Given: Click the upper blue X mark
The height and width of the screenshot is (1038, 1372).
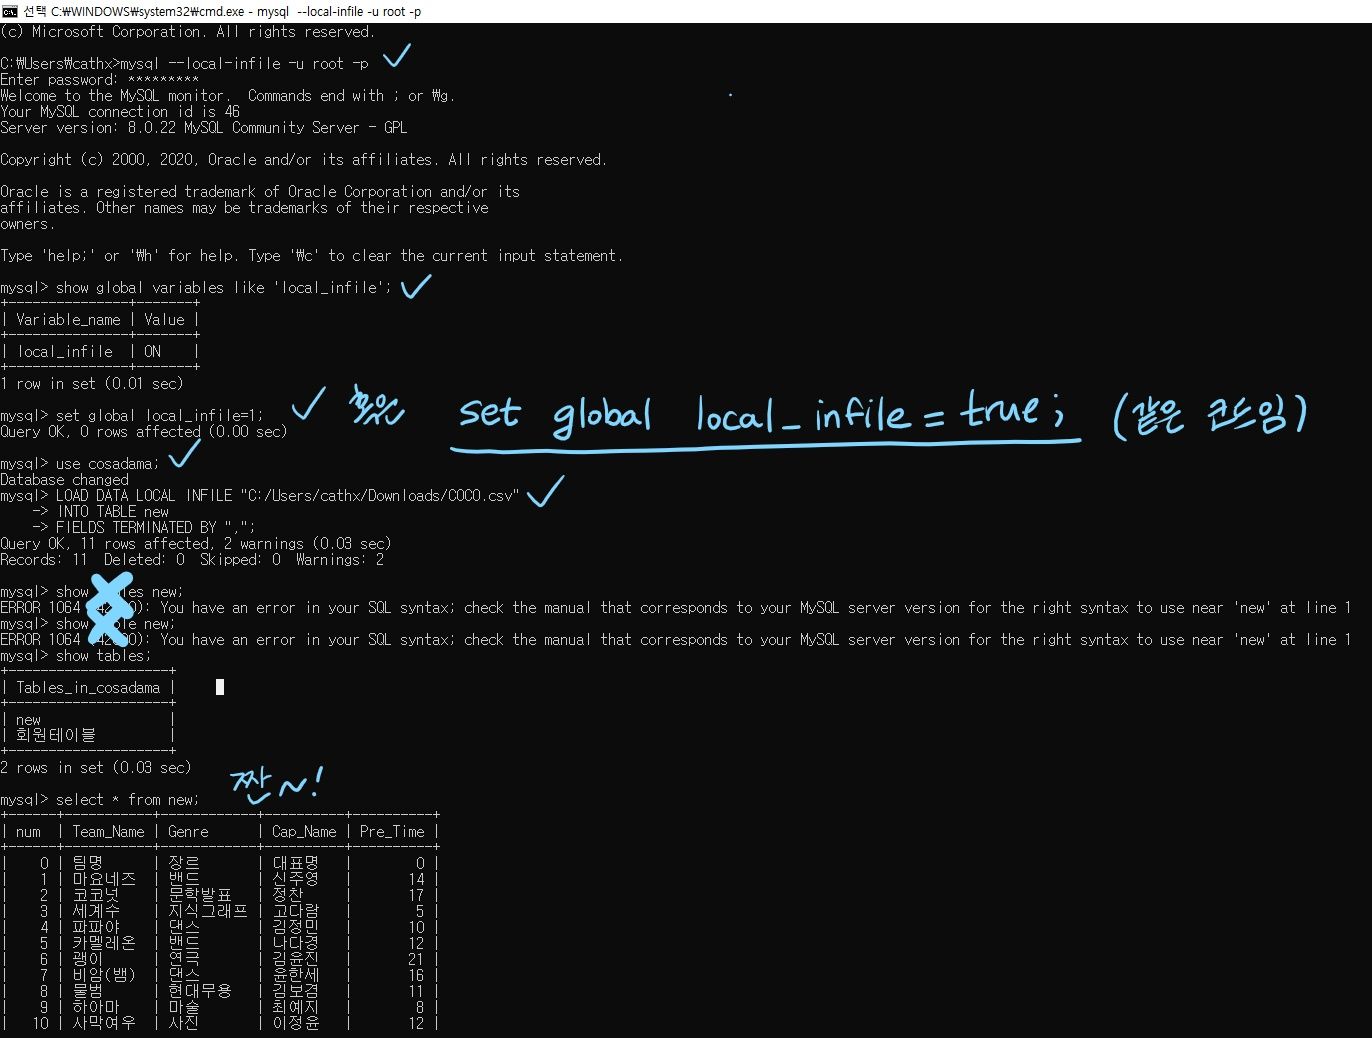Looking at the screenshot, I should pyautogui.click(x=111, y=592).
